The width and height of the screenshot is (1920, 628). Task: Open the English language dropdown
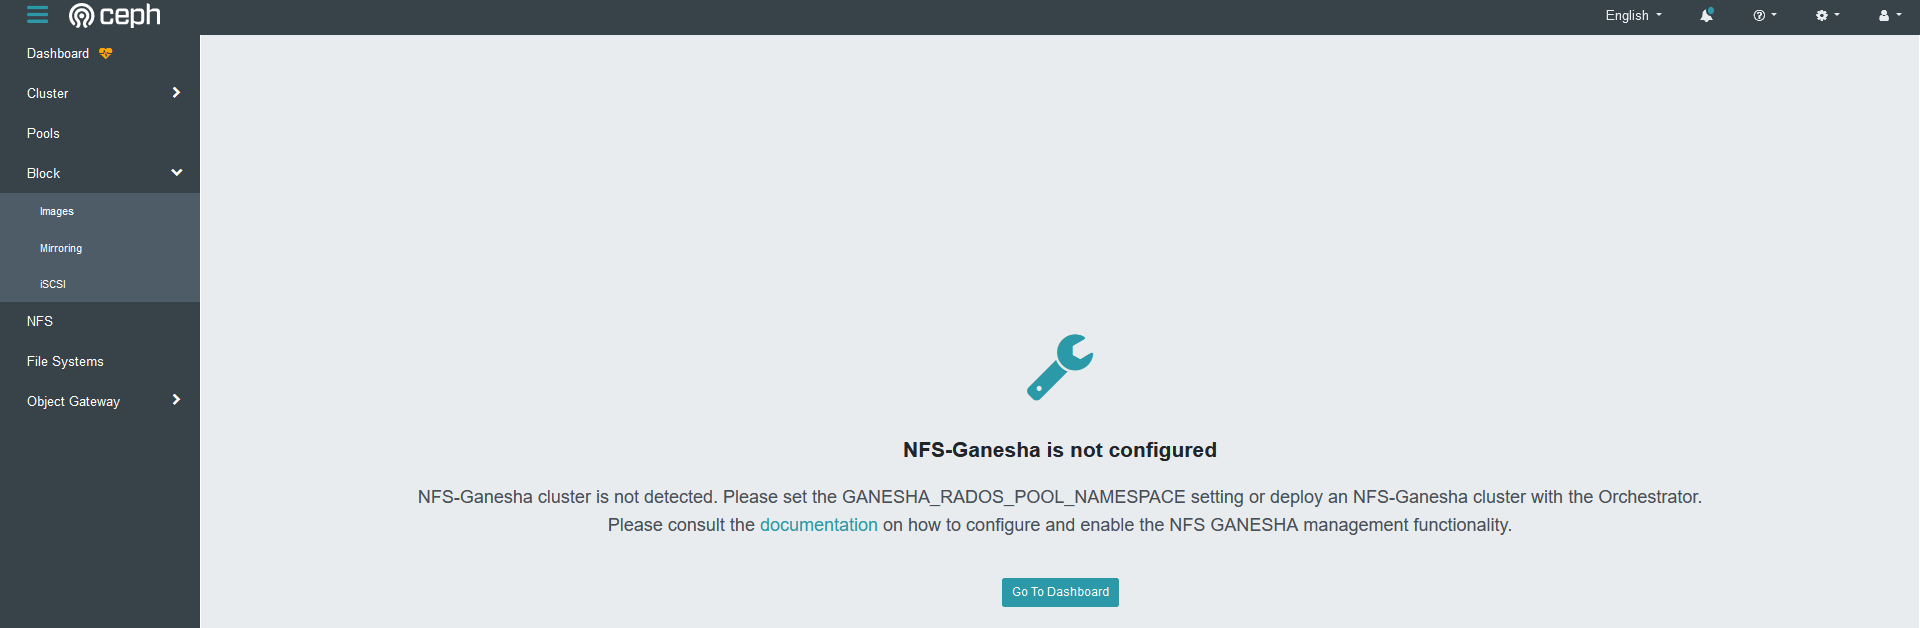(x=1634, y=15)
